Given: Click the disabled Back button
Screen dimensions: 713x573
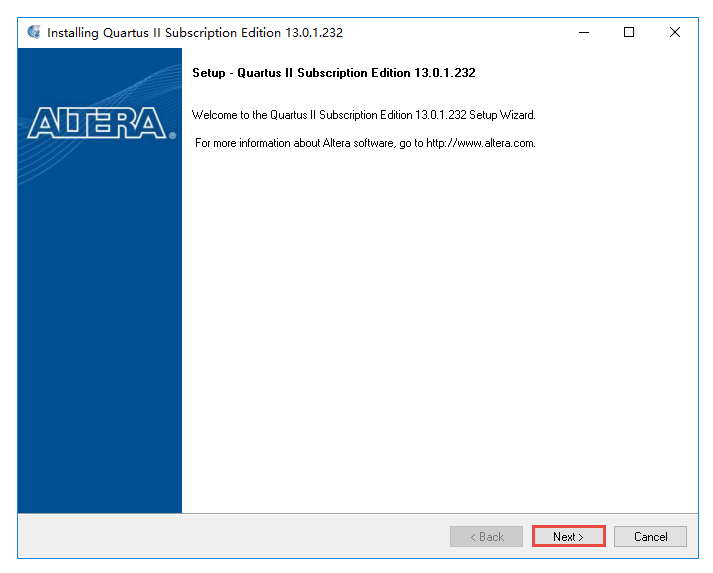Looking at the screenshot, I should (x=487, y=537).
